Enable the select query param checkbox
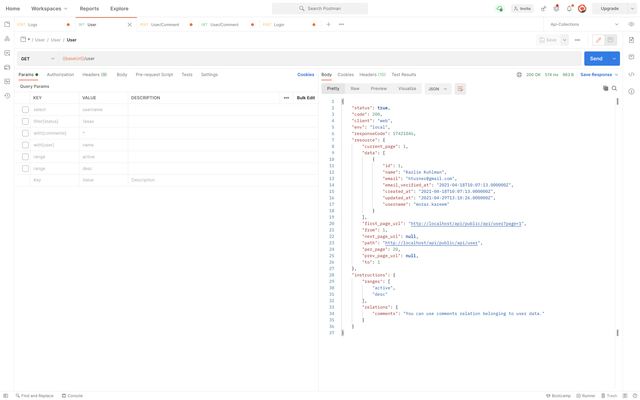Image resolution: width=640 pixels, height=400 pixels. click(x=25, y=110)
